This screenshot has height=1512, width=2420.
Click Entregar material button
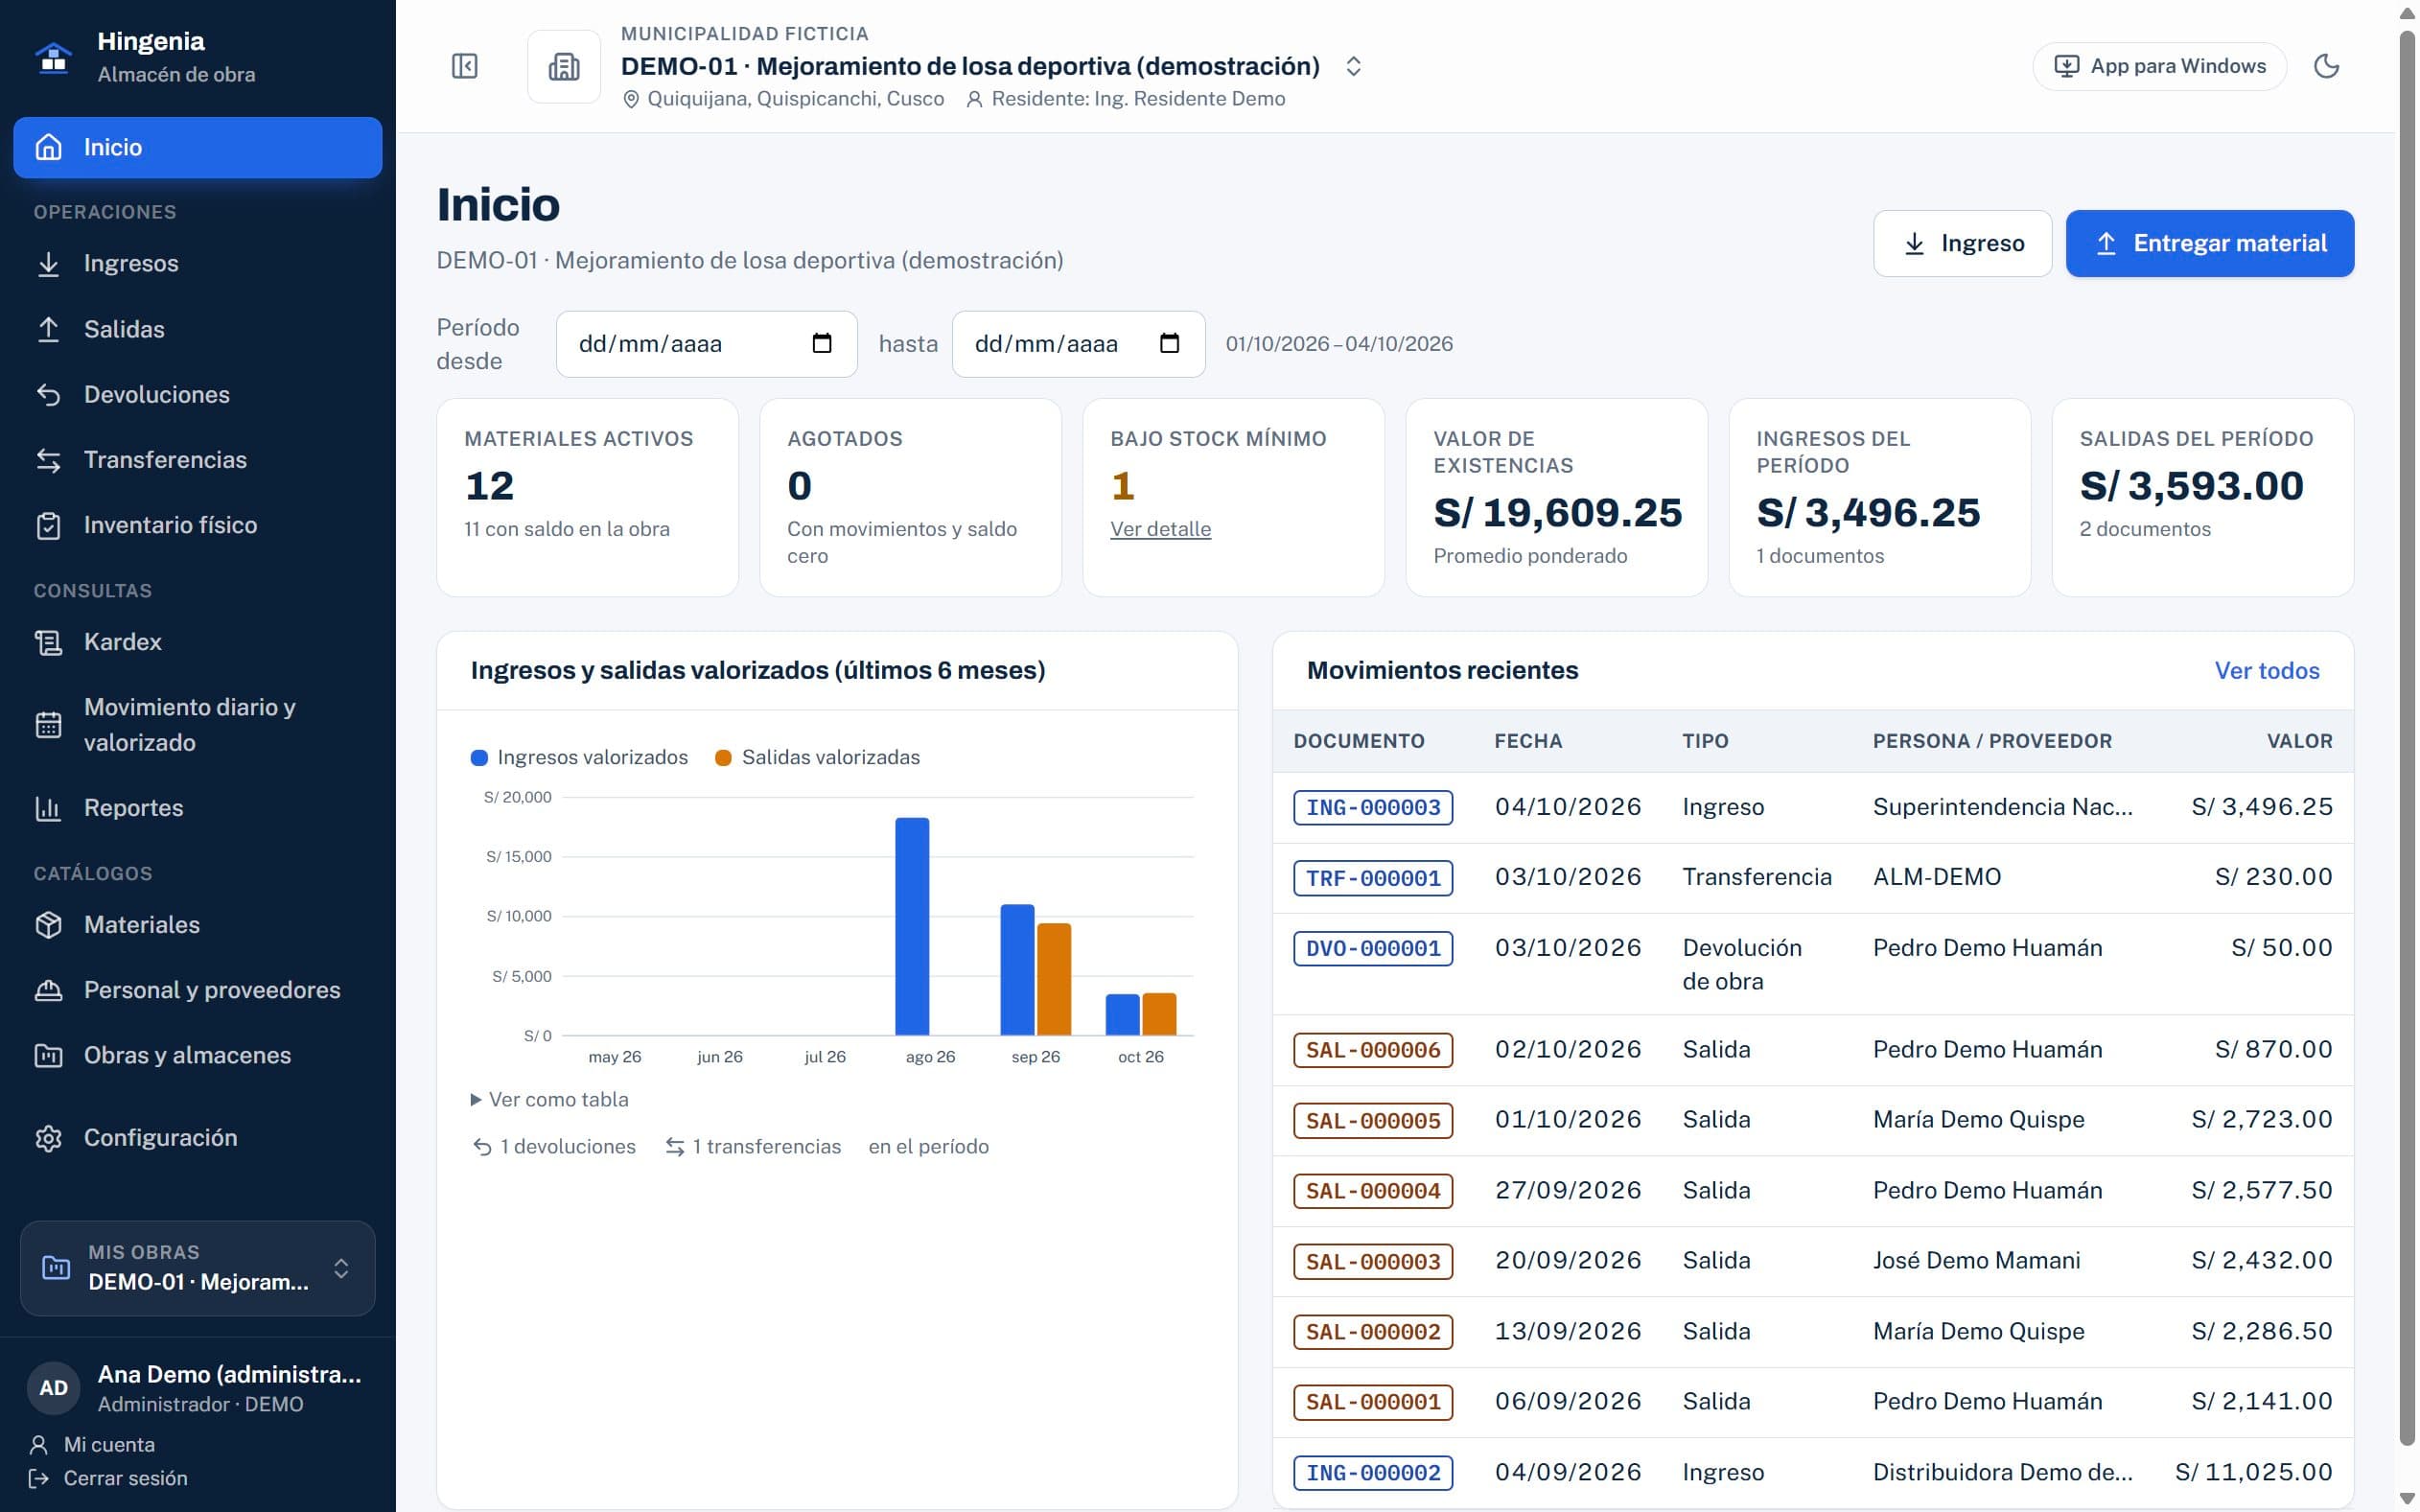pyautogui.click(x=2210, y=243)
